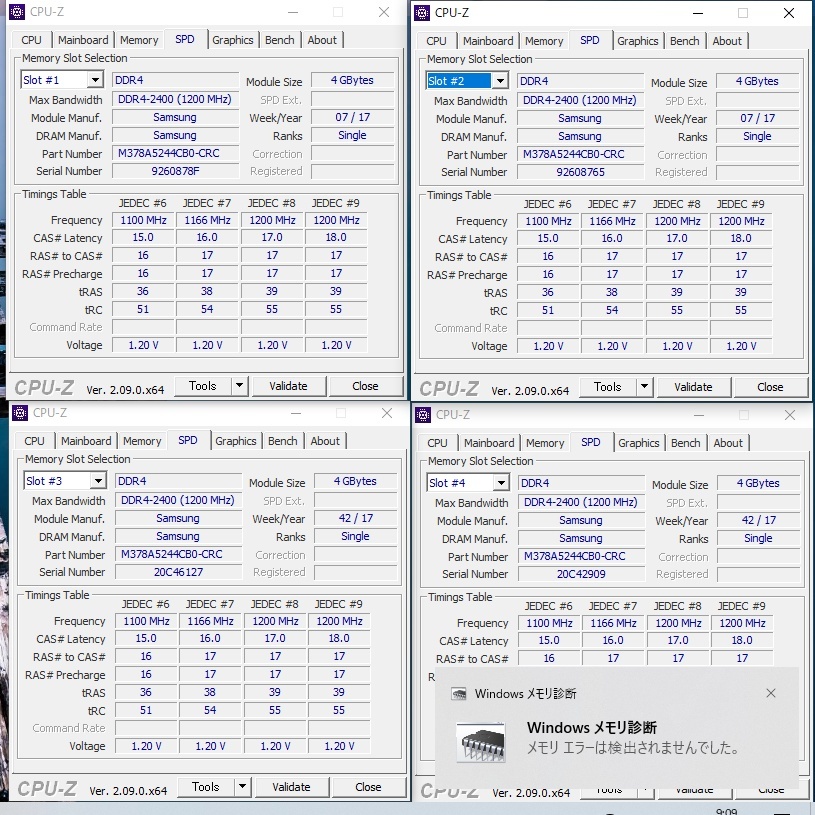
Task: Click Close button in Slot #2 window
Action: pyautogui.click(x=770, y=387)
